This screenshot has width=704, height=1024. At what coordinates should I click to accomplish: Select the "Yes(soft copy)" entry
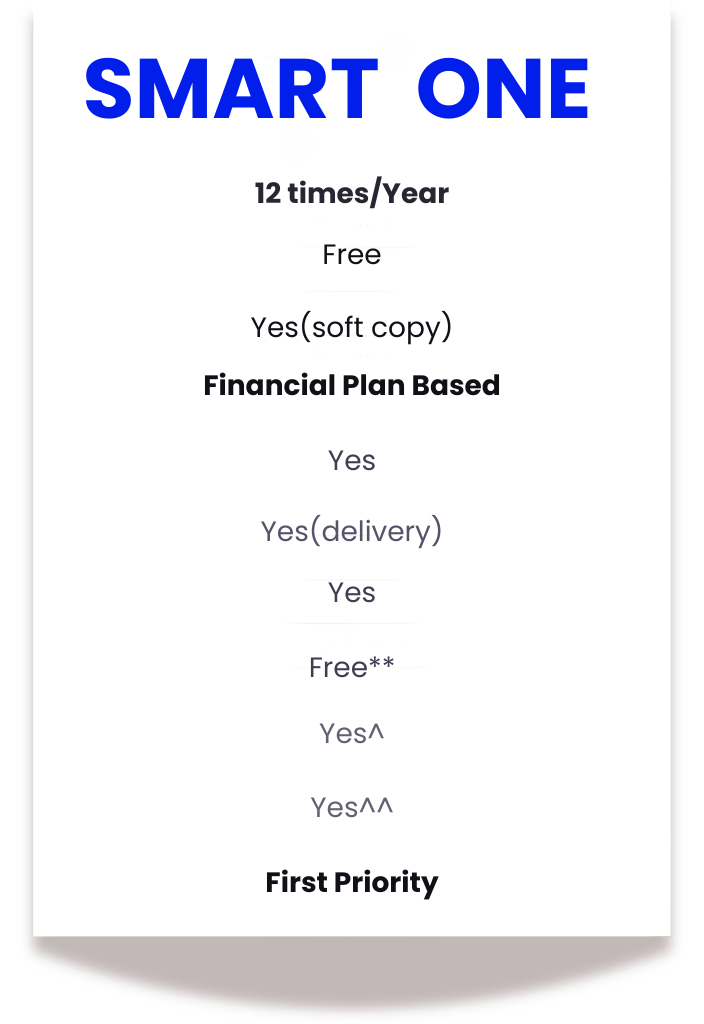(352, 327)
